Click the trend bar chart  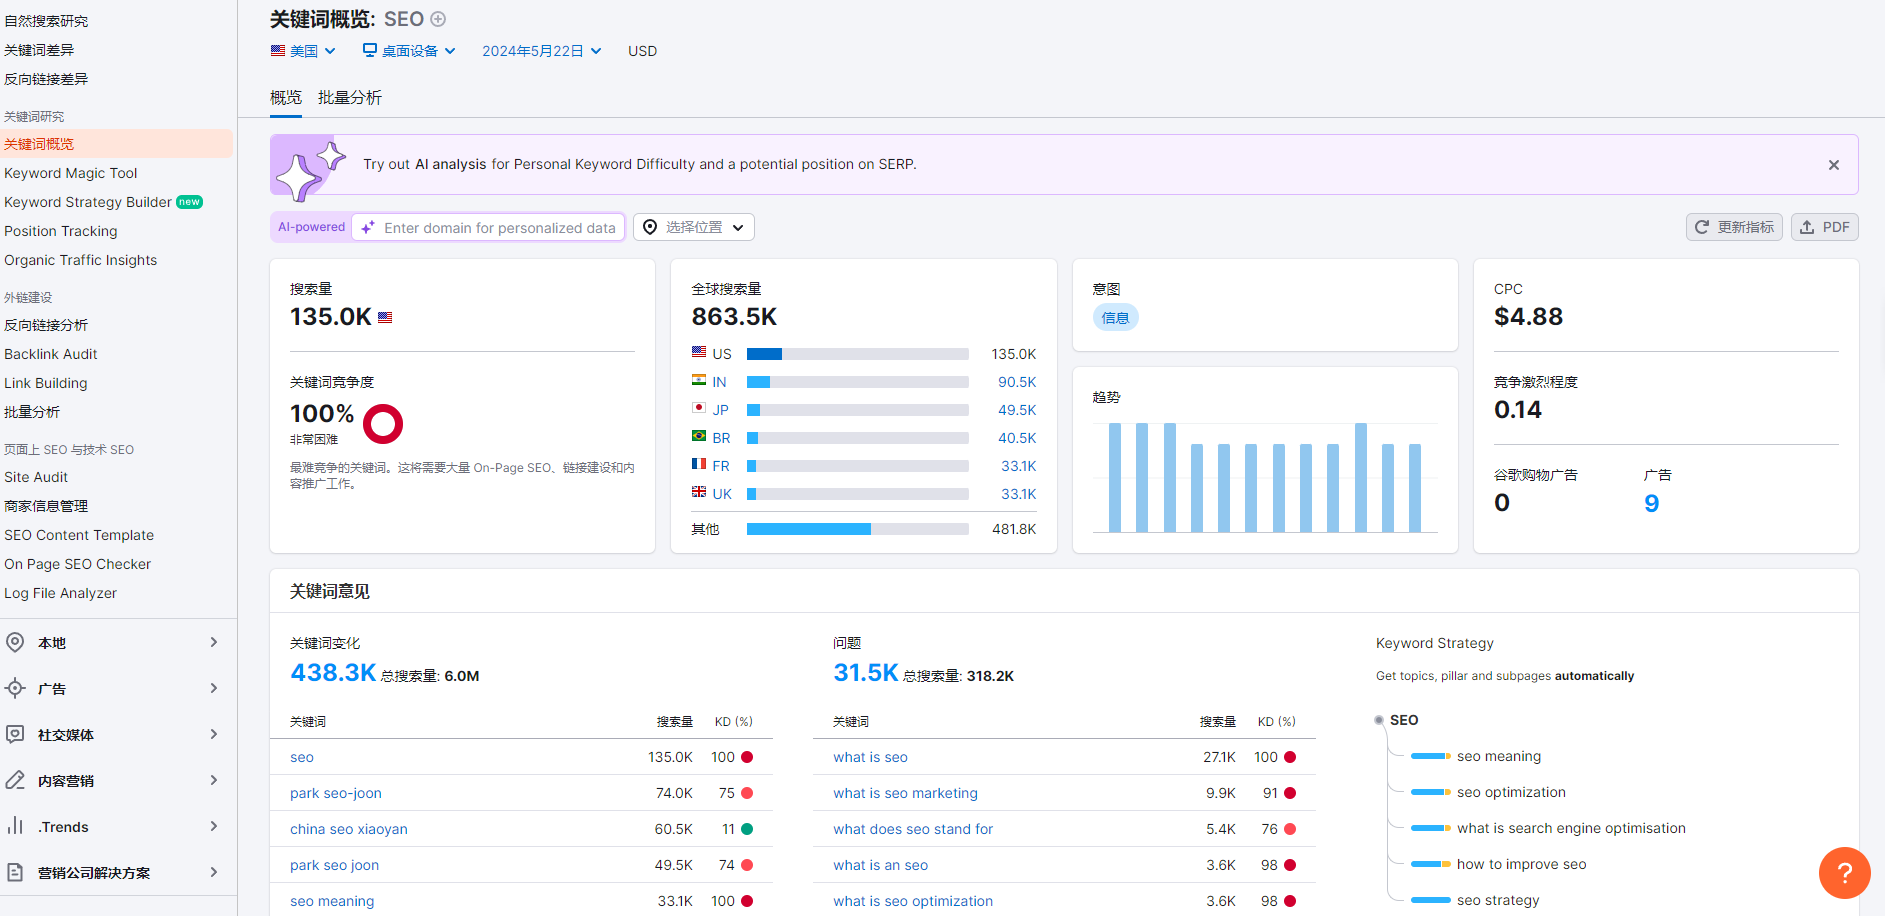(x=1265, y=477)
